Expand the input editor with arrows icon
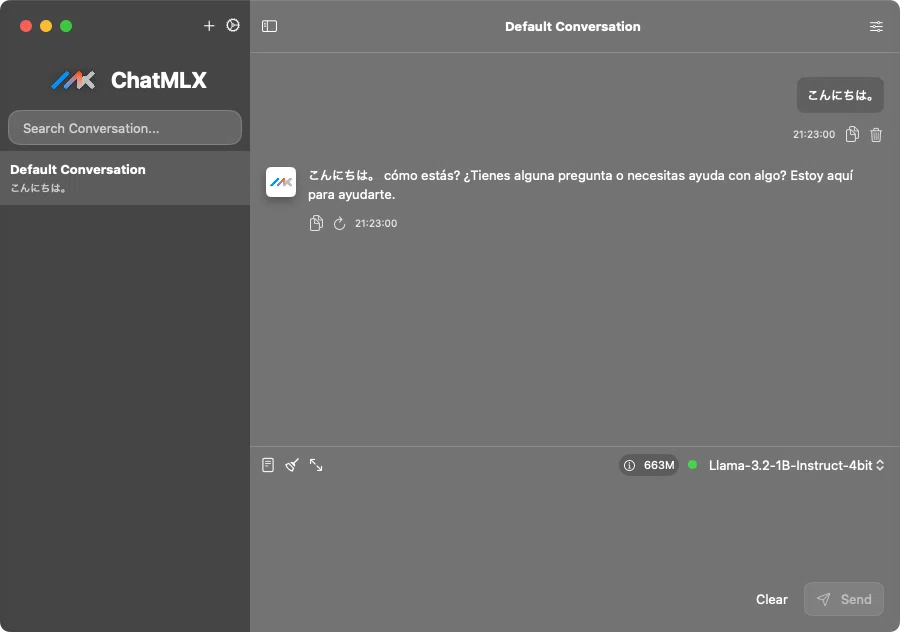Screen dimensions: 900x632 (x=316, y=465)
